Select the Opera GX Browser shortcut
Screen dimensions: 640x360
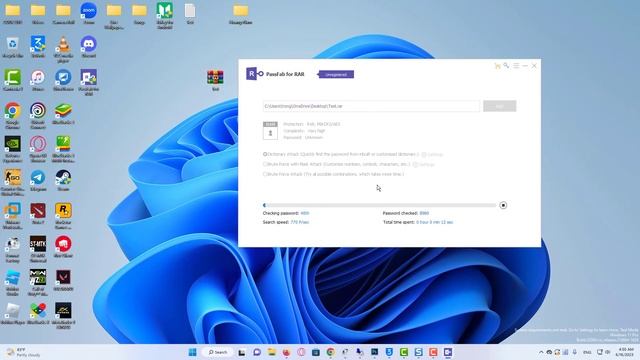[38, 149]
